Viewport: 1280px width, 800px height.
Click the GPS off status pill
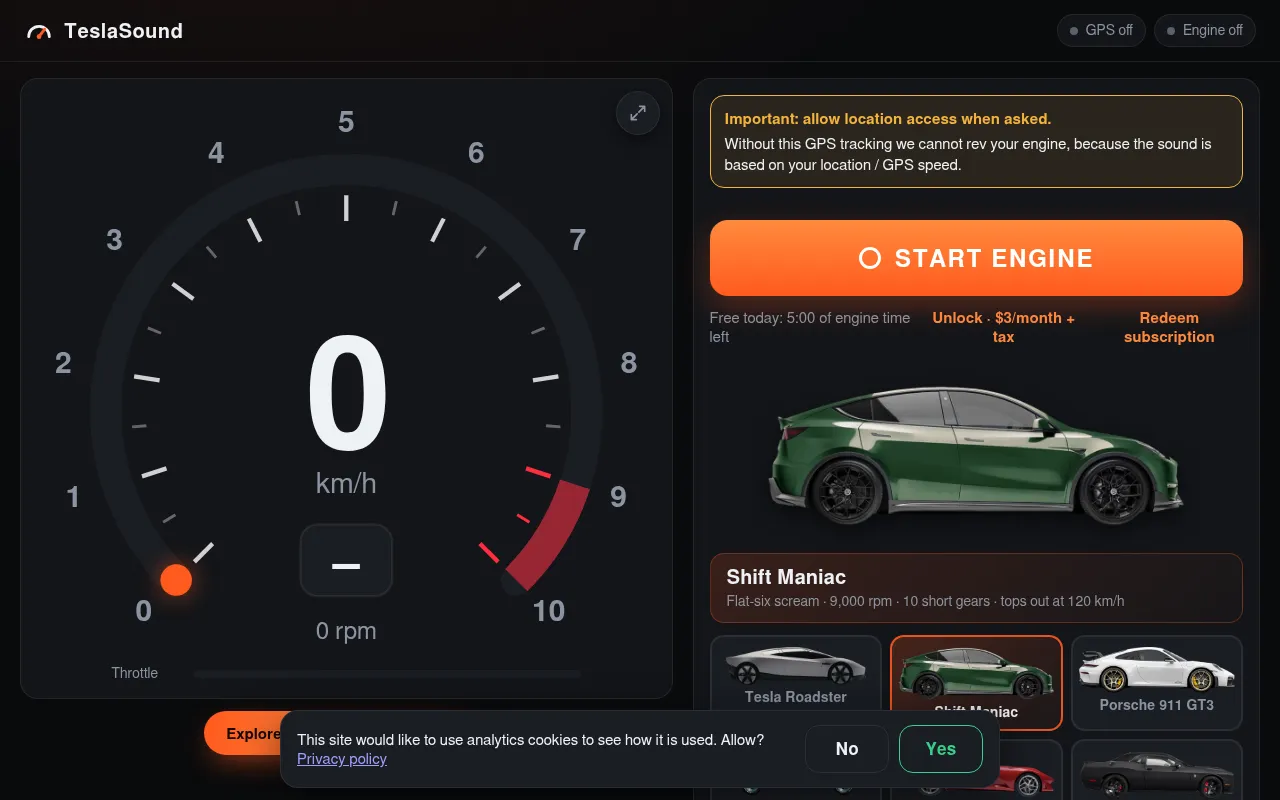1101,30
